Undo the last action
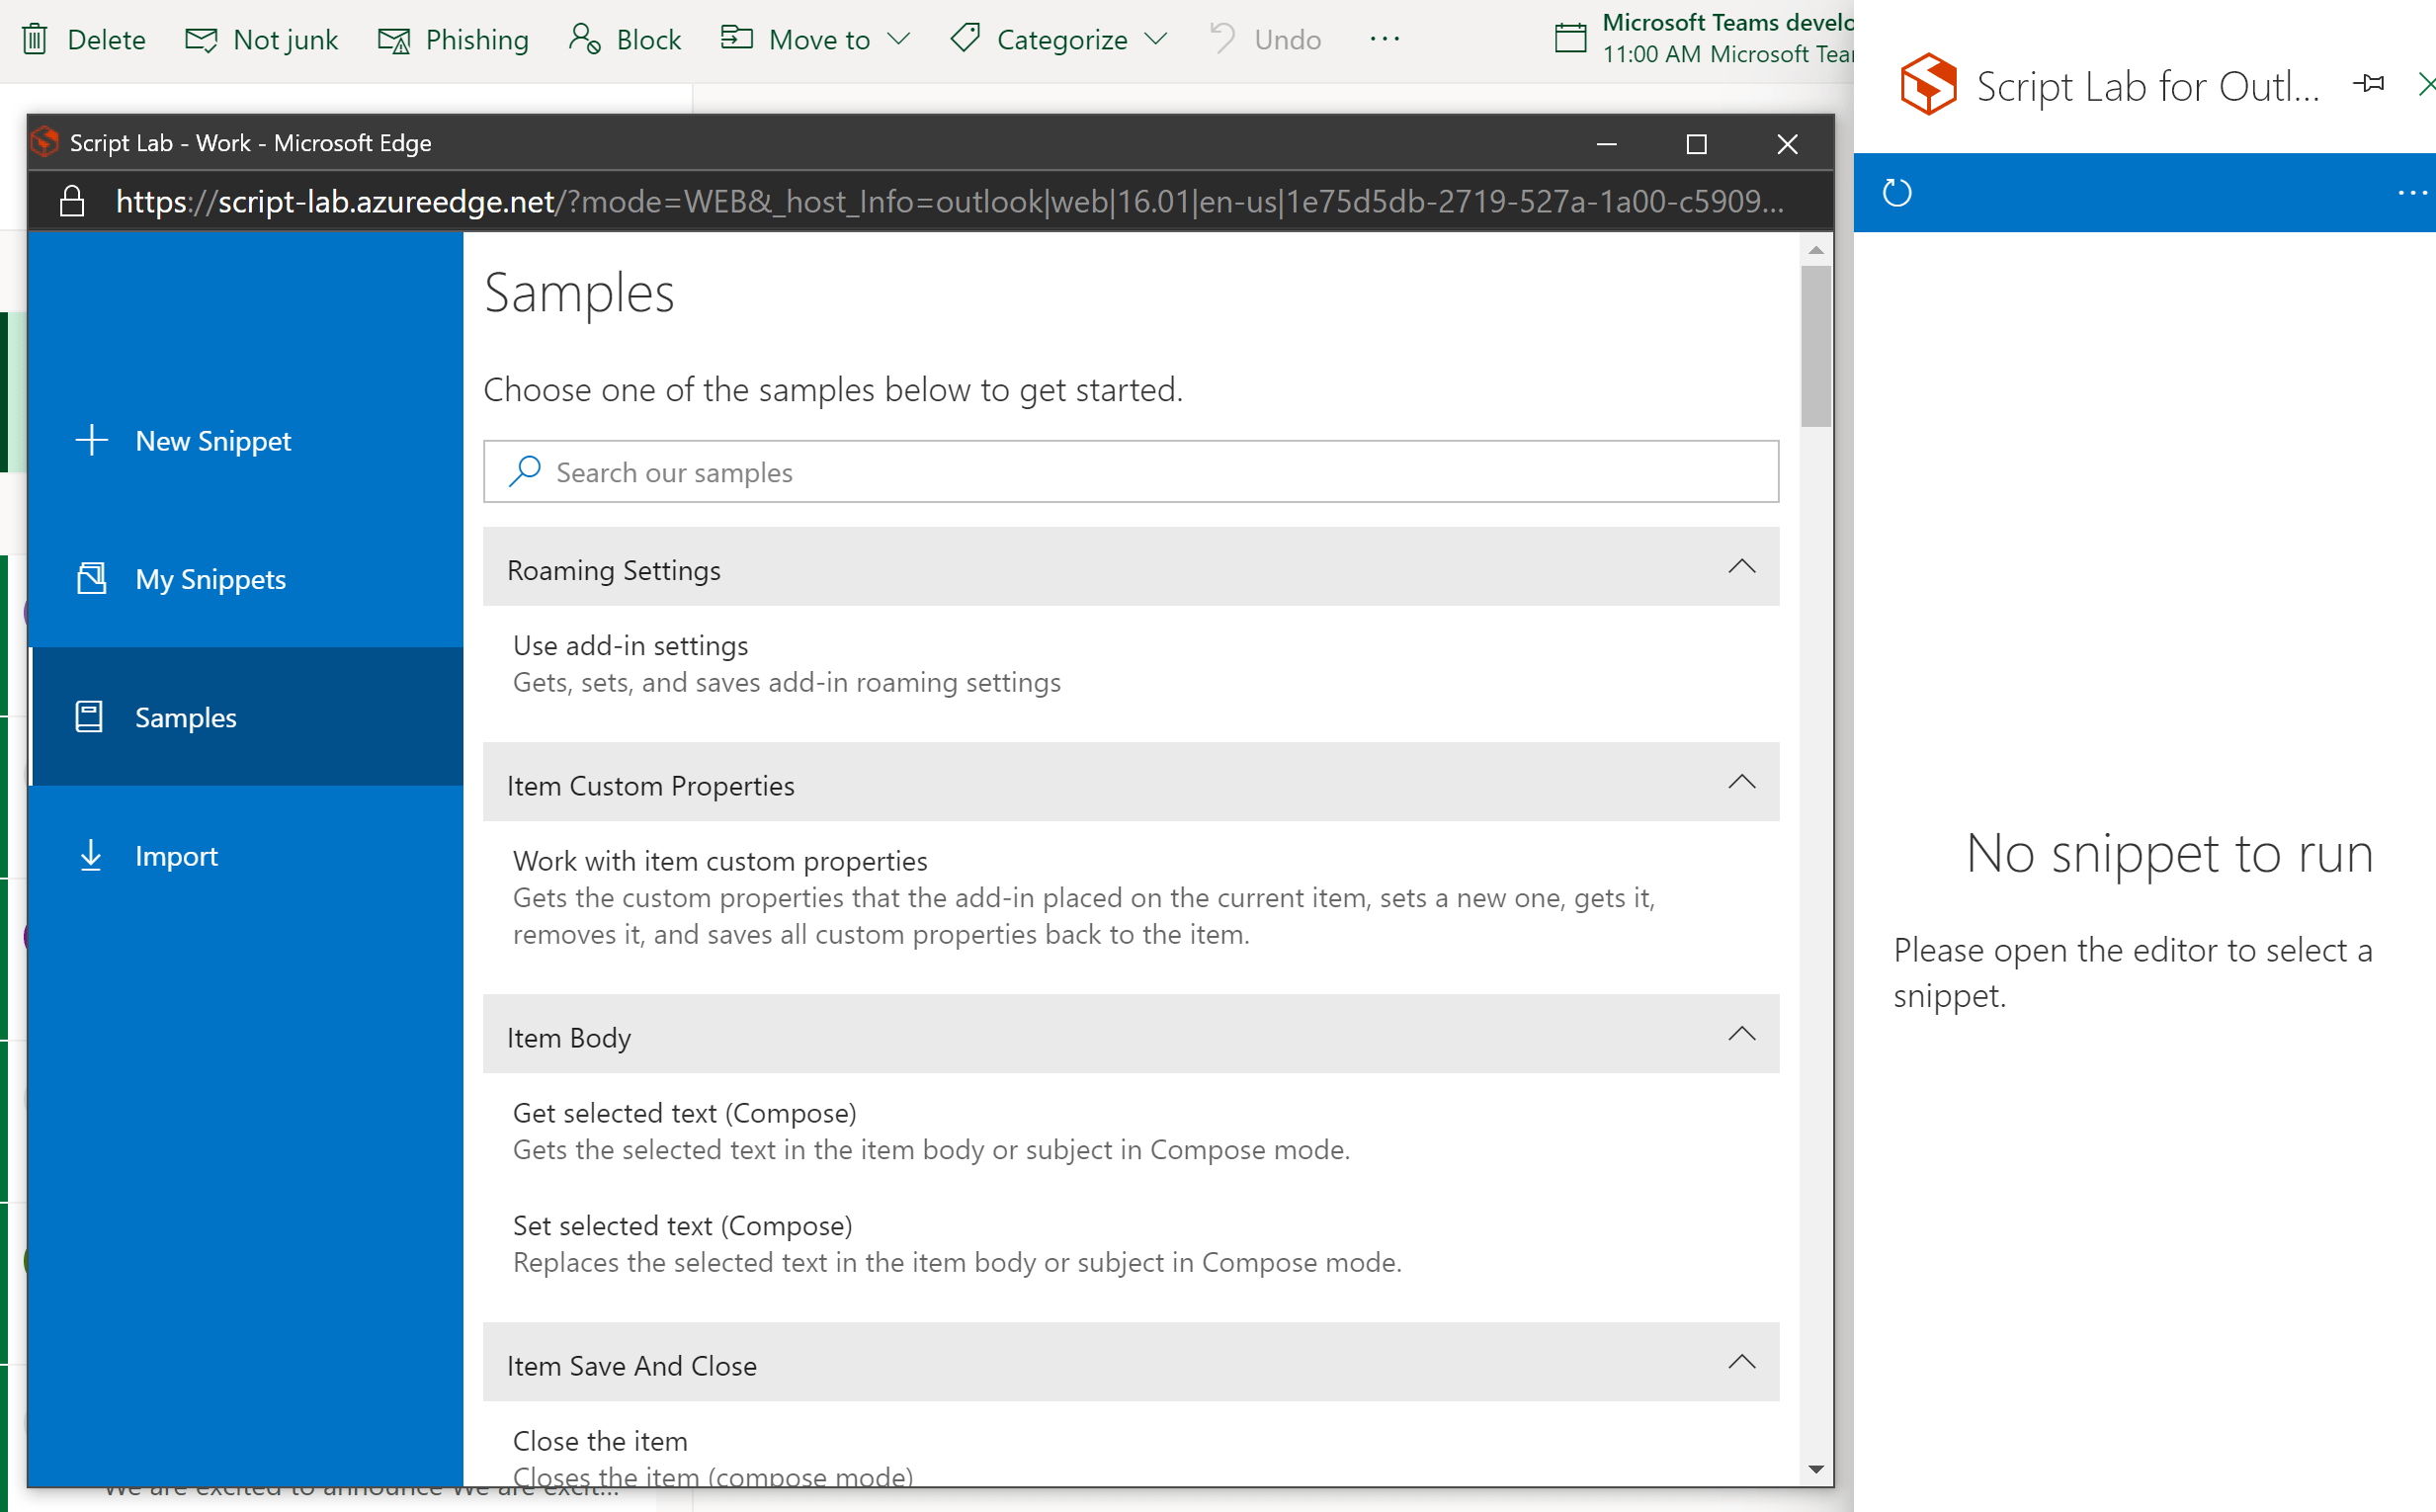The width and height of the screenshot is (2436, 1512). pos(1264,39)
